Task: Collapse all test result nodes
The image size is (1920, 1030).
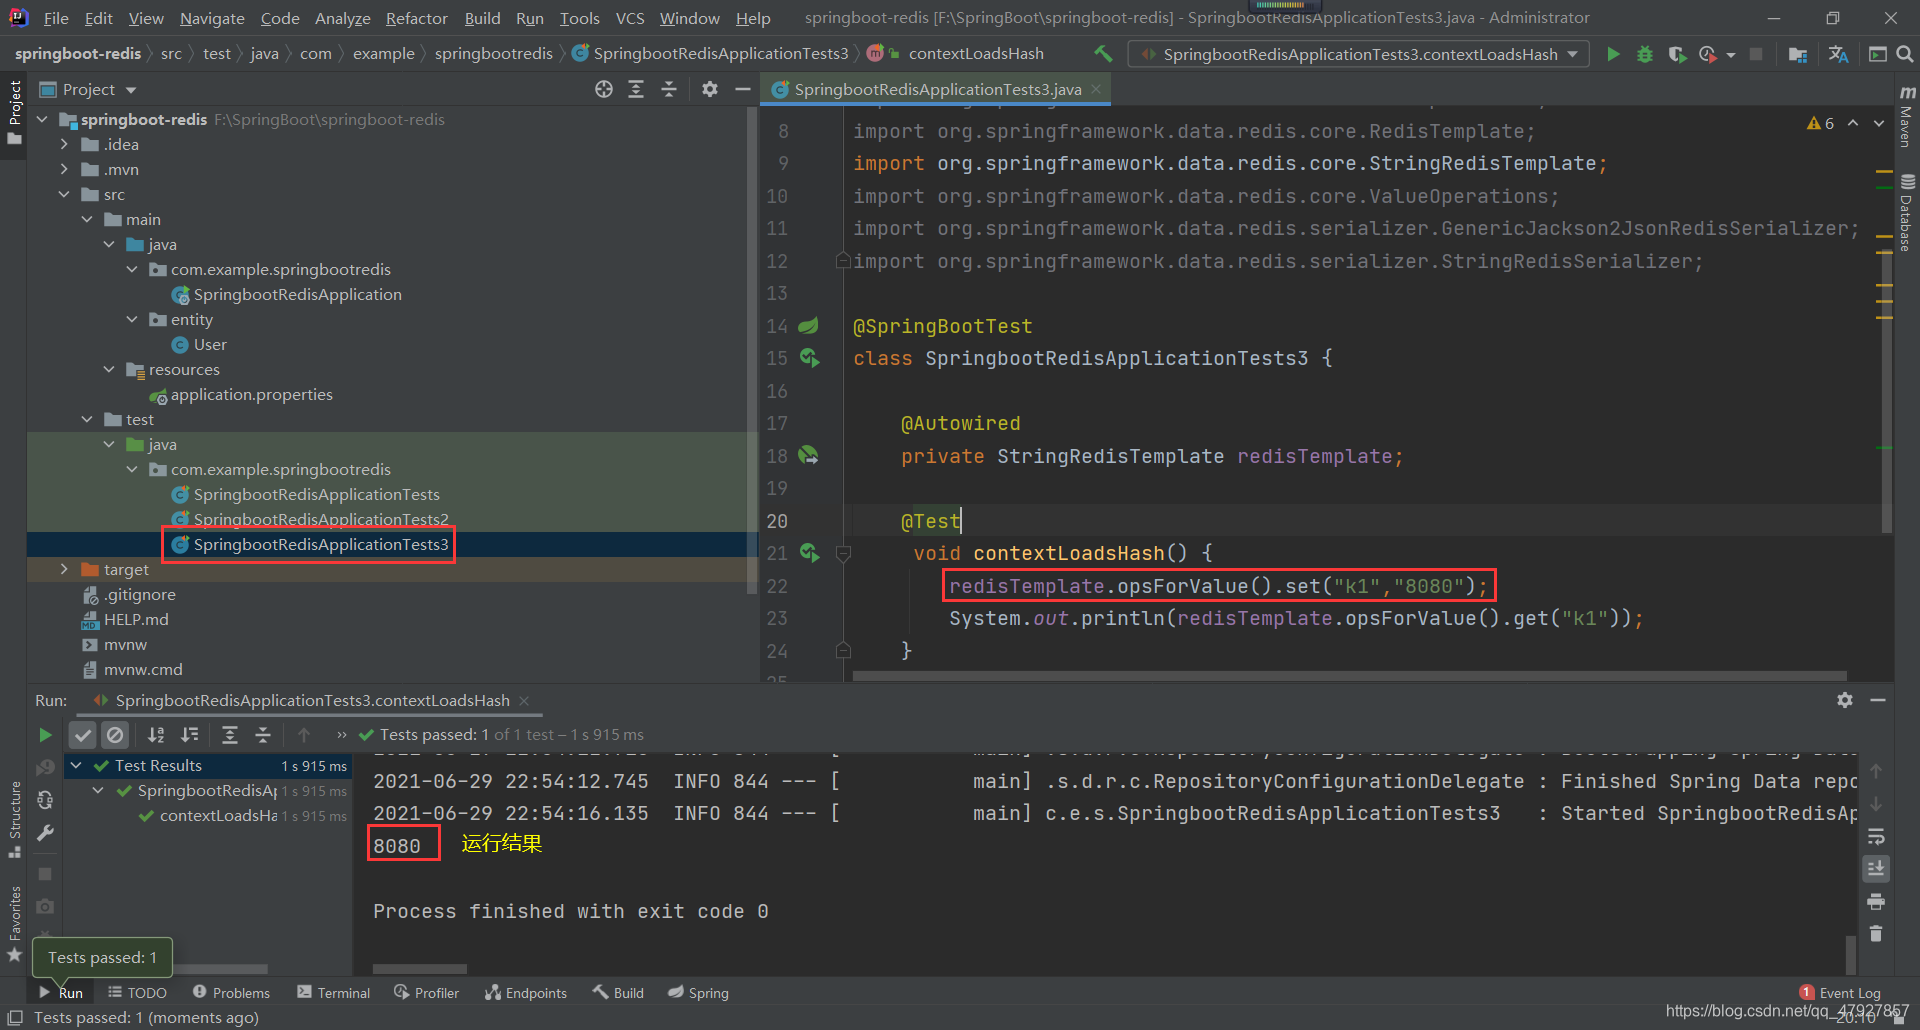Action: pyautogui.click(x=263, y=735)
